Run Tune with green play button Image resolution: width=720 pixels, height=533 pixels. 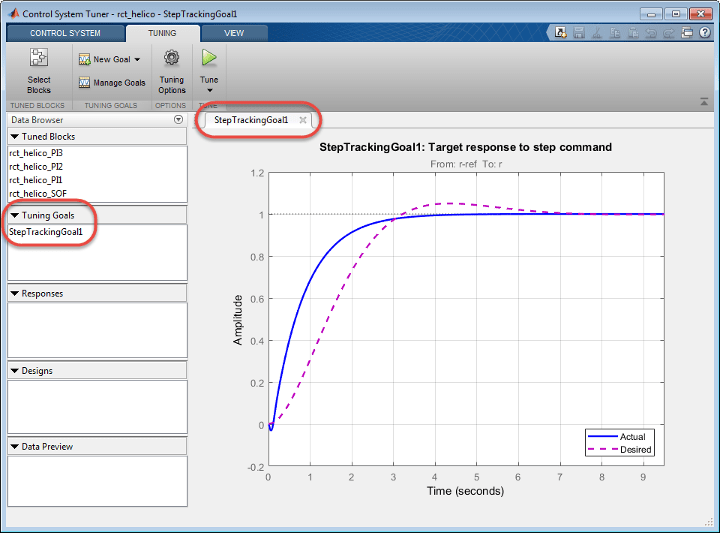click(209, 58)
